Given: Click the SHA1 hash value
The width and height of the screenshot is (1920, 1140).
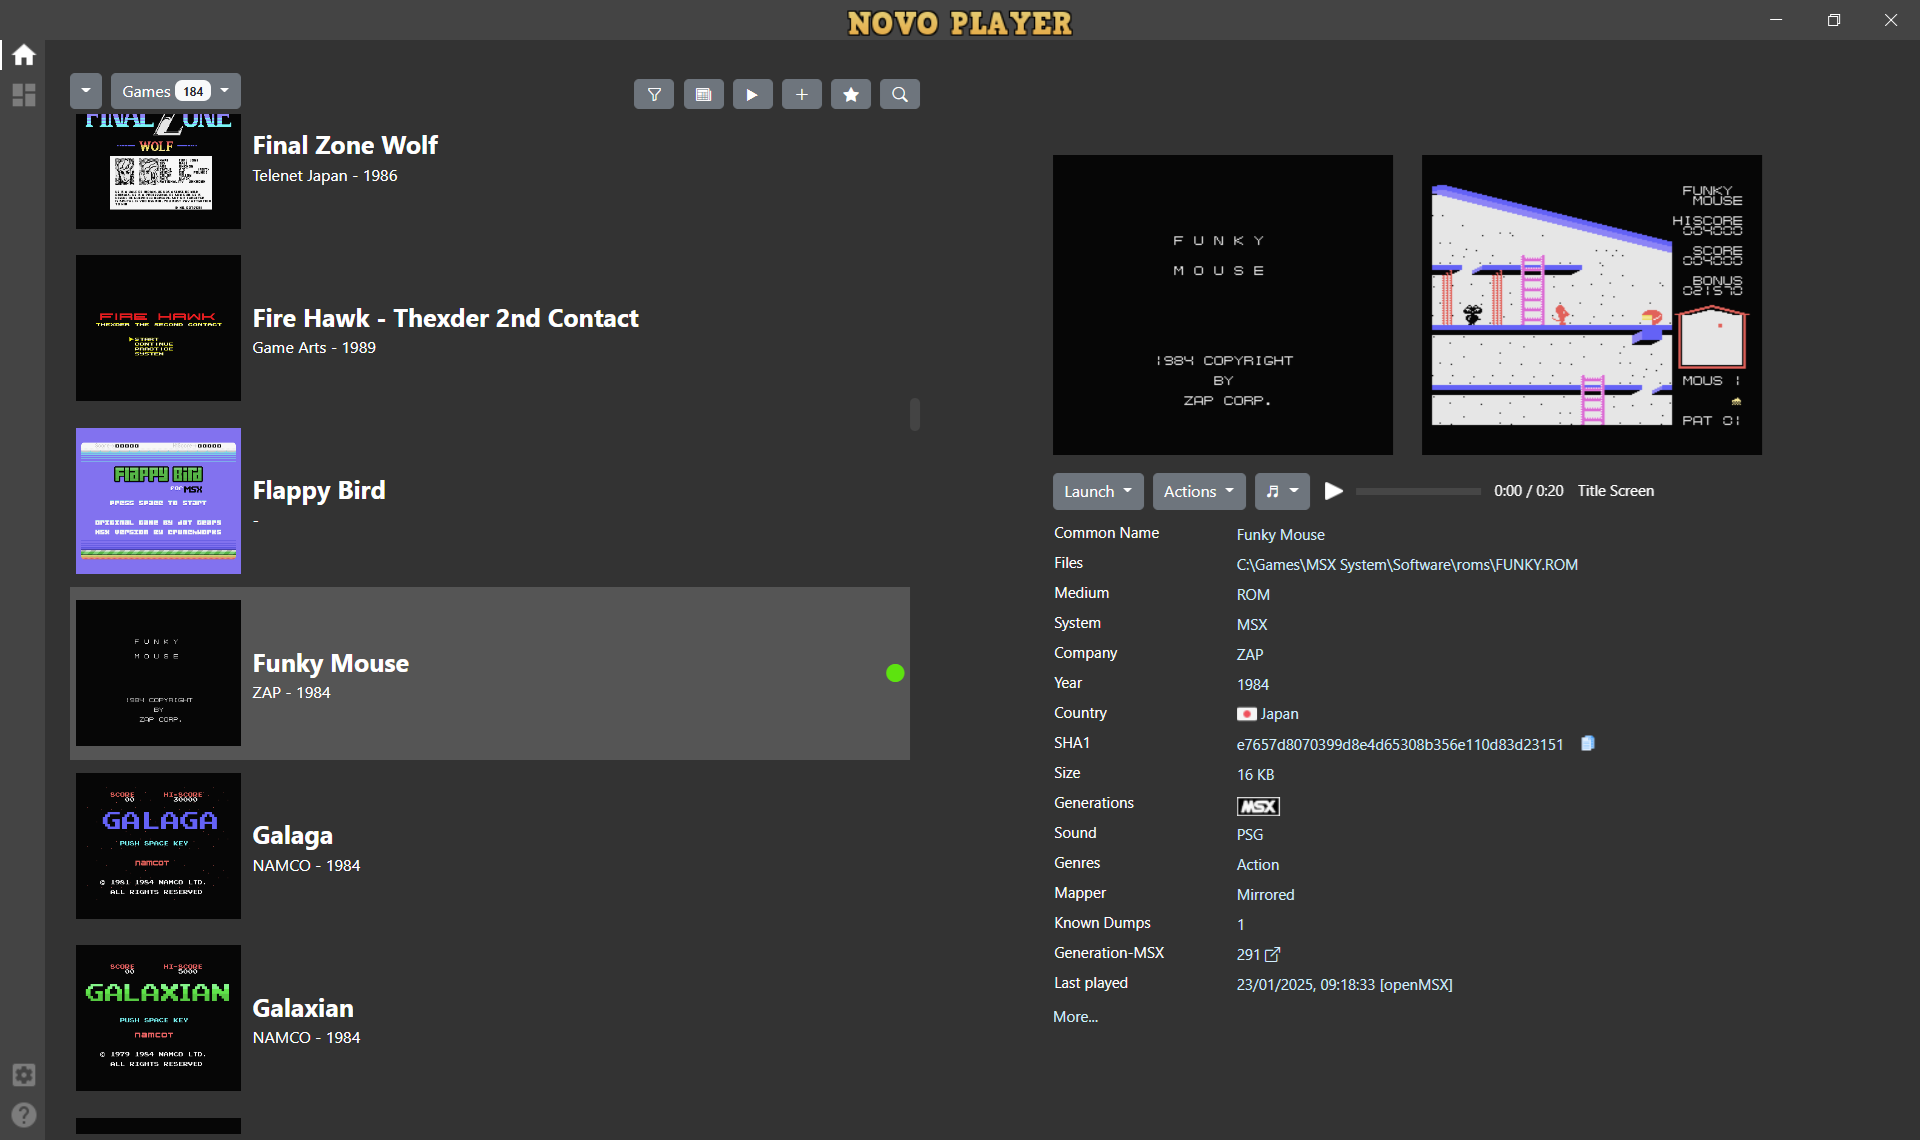Looking at the screenshot, I should tap(1399, 744).
